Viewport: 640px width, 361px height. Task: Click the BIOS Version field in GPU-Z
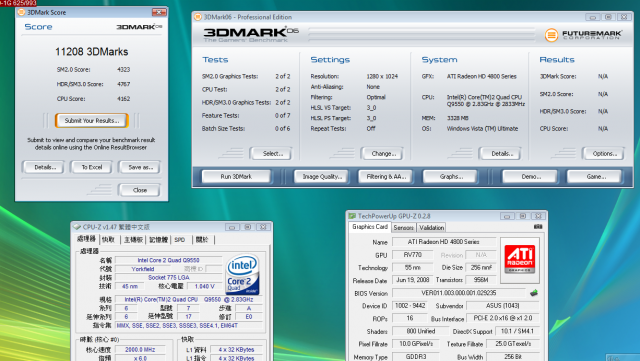[x=459, y=293]
